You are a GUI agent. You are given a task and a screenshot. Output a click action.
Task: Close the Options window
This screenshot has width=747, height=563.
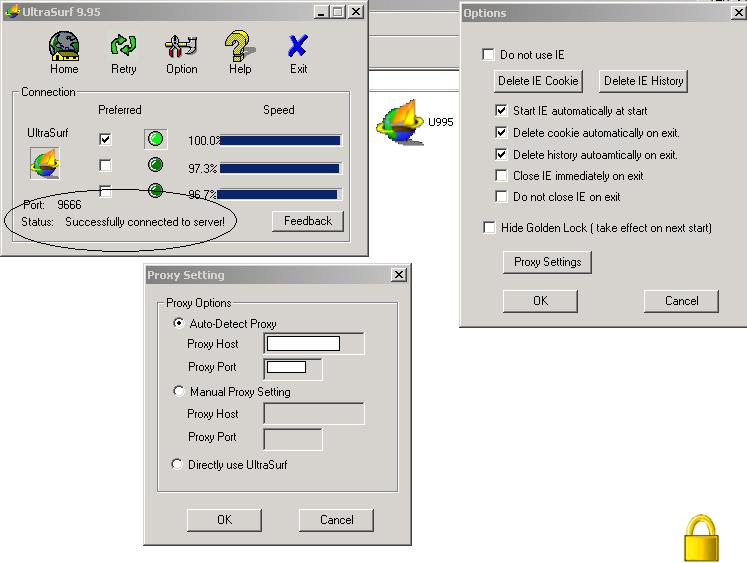pyautogui.click(x=738, y=13)
